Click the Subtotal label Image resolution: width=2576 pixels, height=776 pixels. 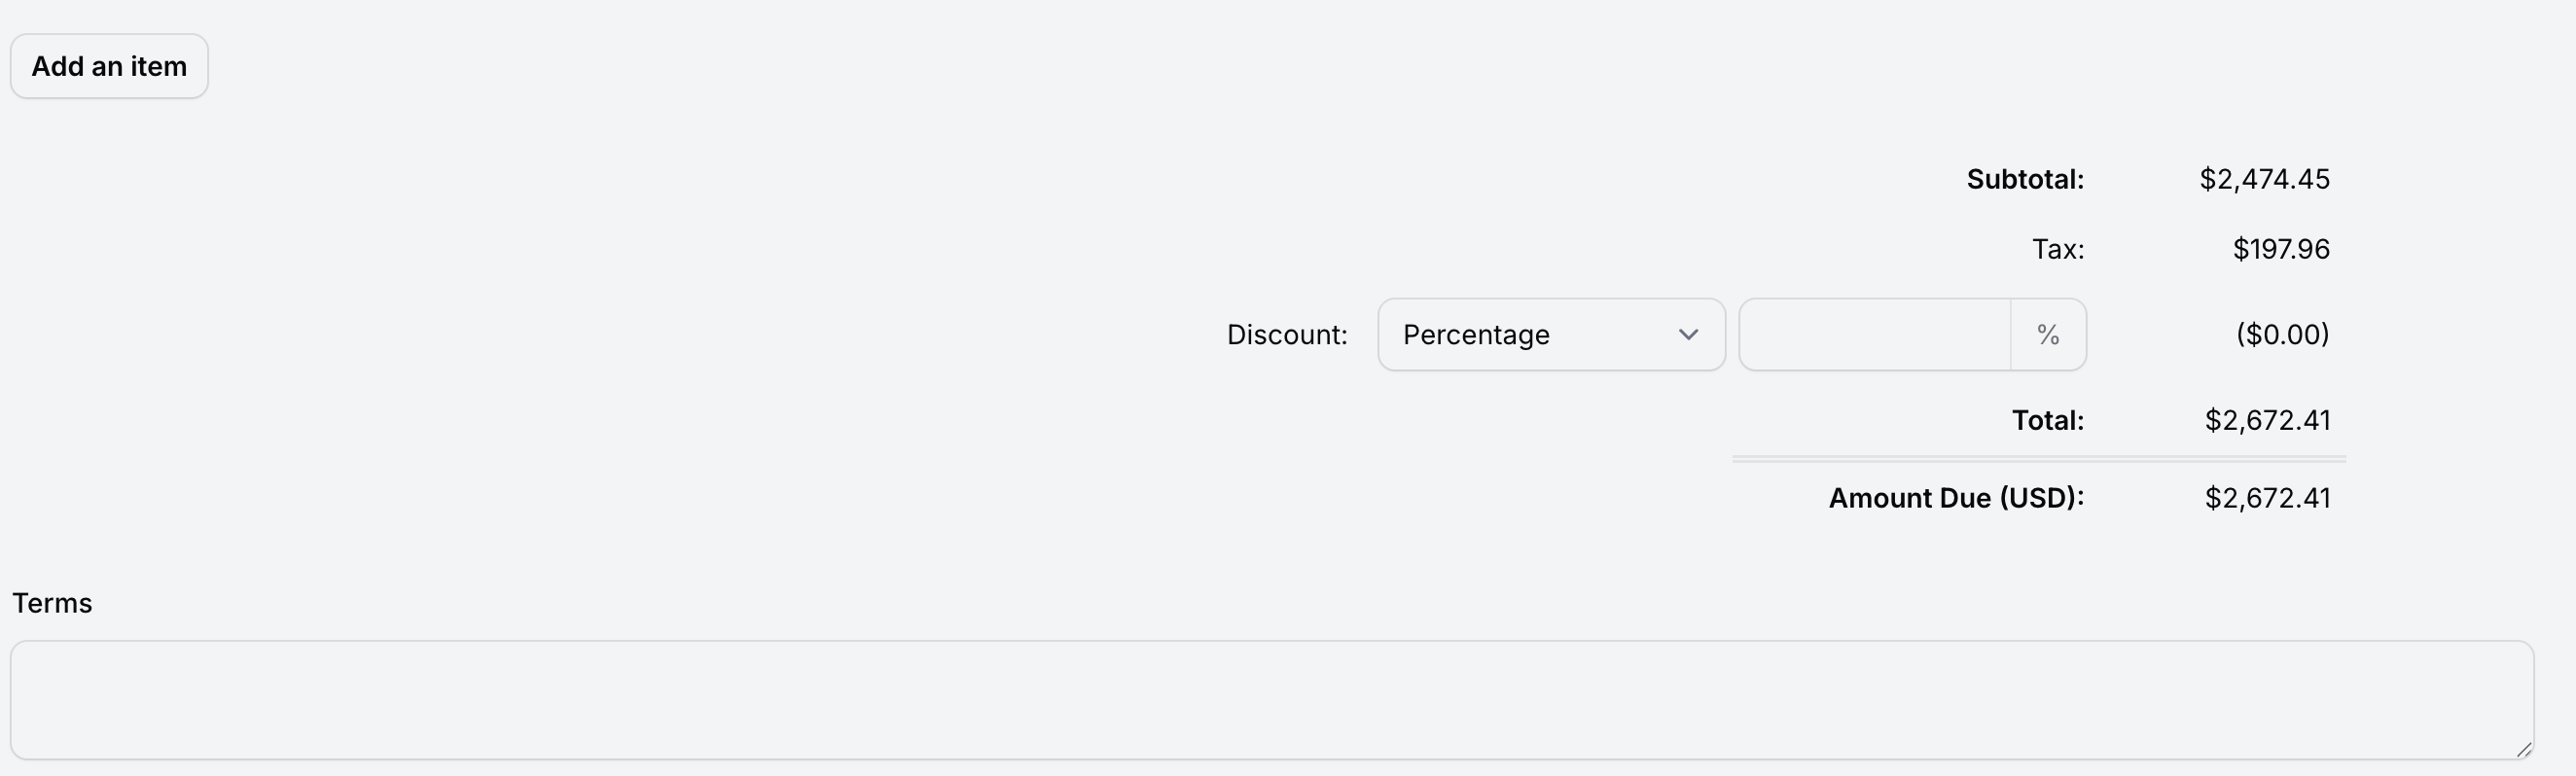pyautogui.click(x=2025, y=179)
